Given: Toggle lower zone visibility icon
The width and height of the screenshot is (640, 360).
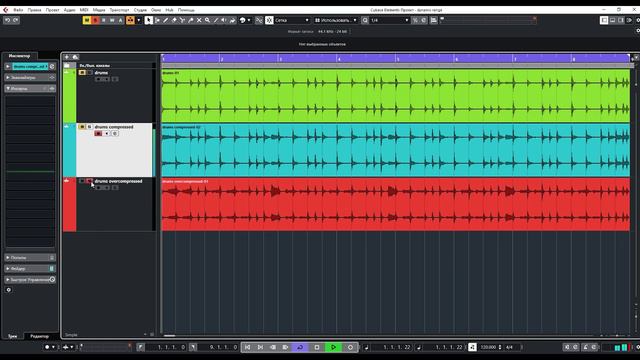Looking at the screenshot, I should point(613,20).
